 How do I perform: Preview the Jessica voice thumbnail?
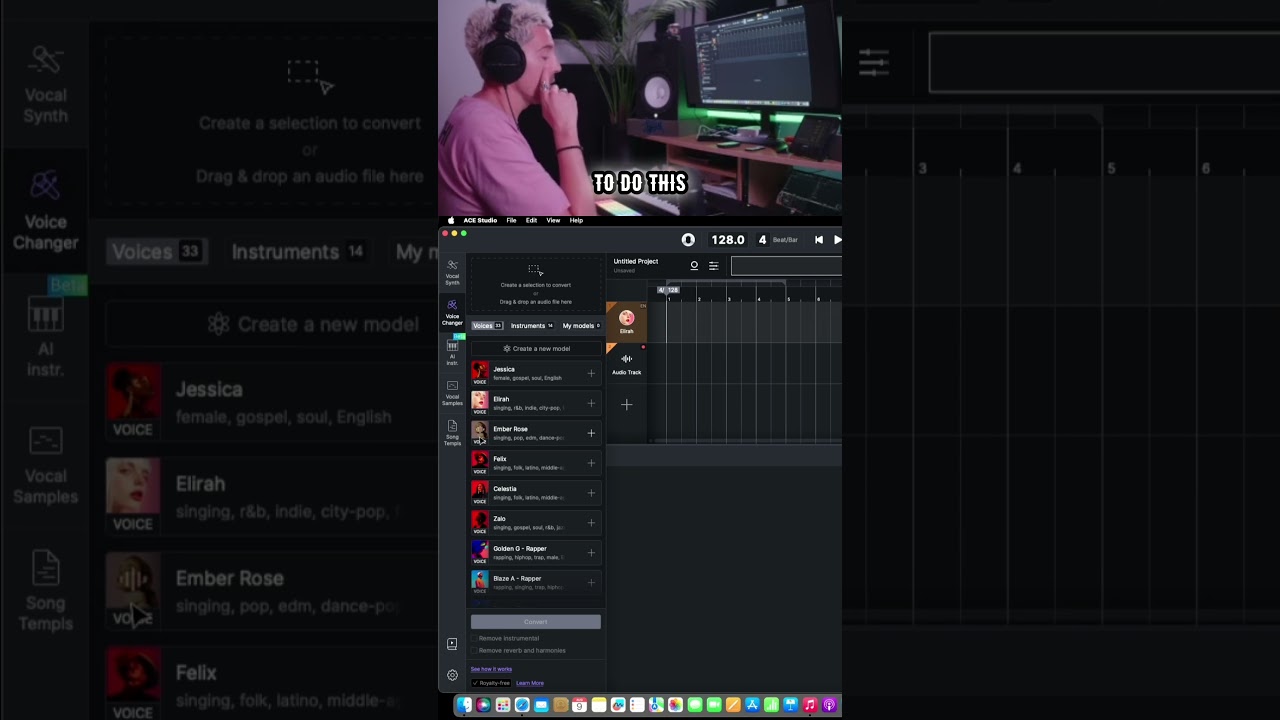480,373
